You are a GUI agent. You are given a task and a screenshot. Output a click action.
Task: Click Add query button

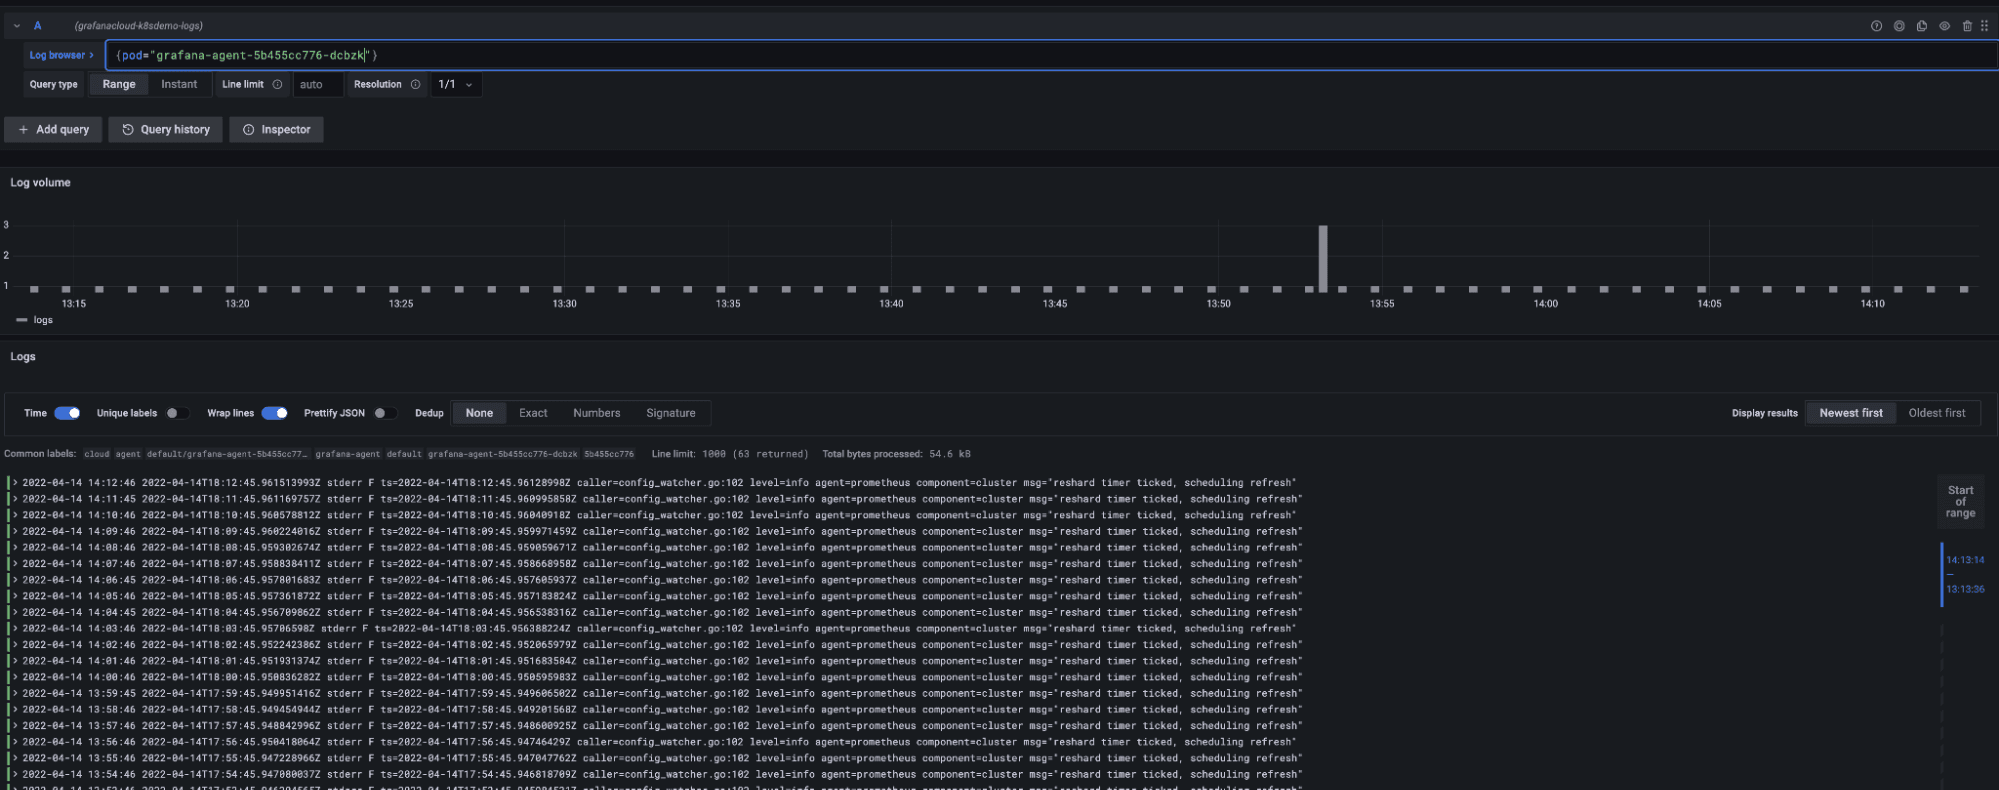coord(53,129)
